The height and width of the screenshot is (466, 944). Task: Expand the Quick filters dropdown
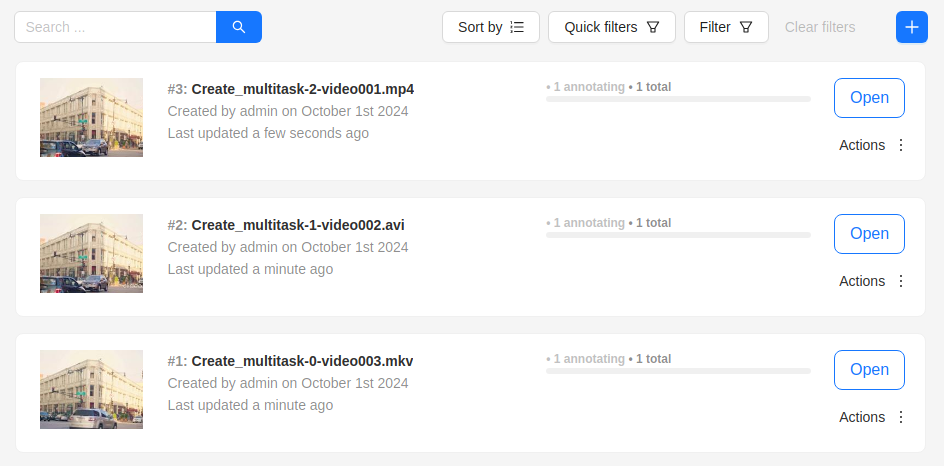tap(611, 27)
